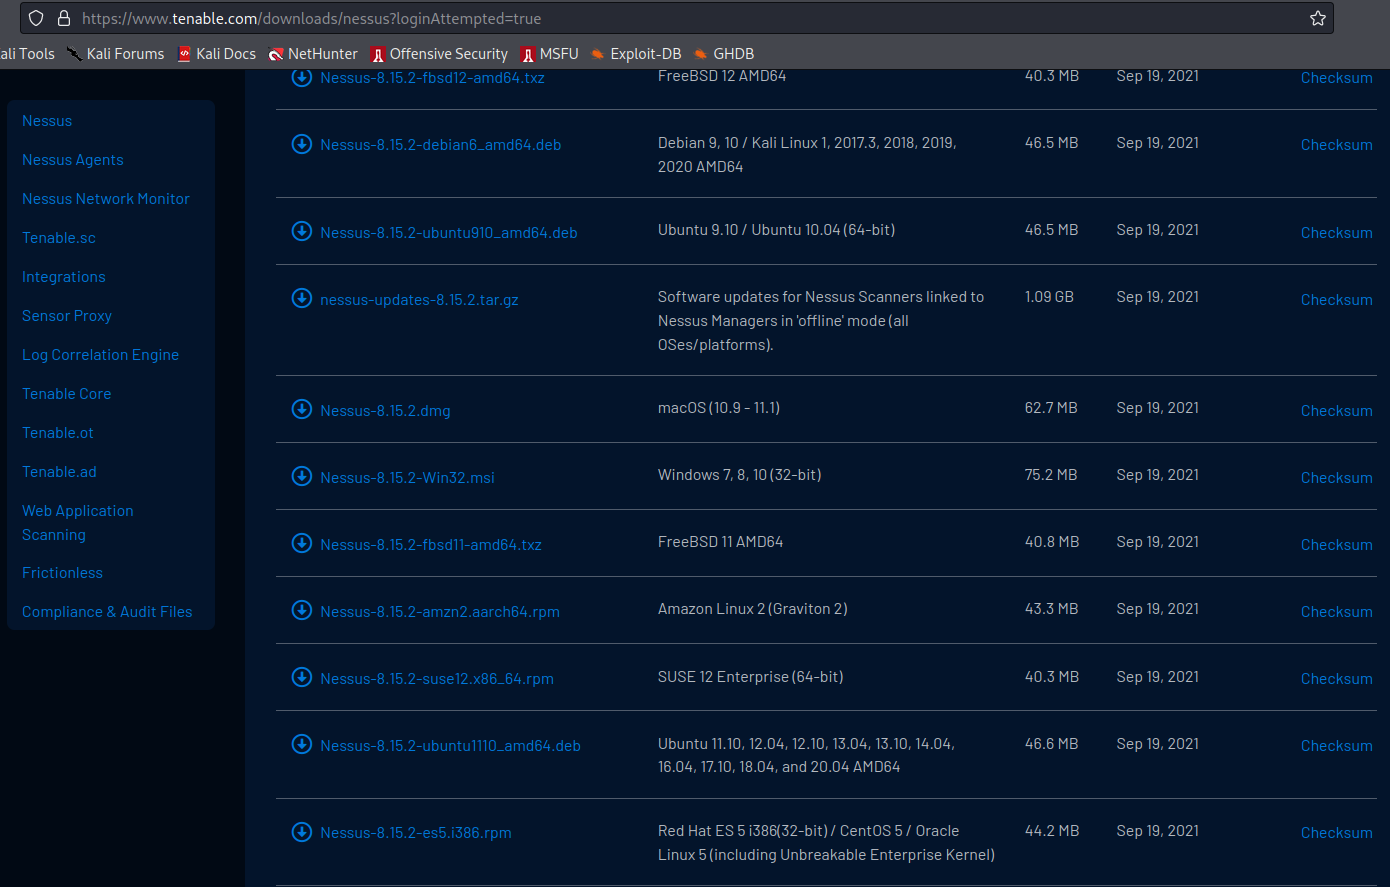View Checksum for Ubuntu 11.10 package
Image resolution: width=1390 pixels, height=887 pixels.
coord(1336,746)
